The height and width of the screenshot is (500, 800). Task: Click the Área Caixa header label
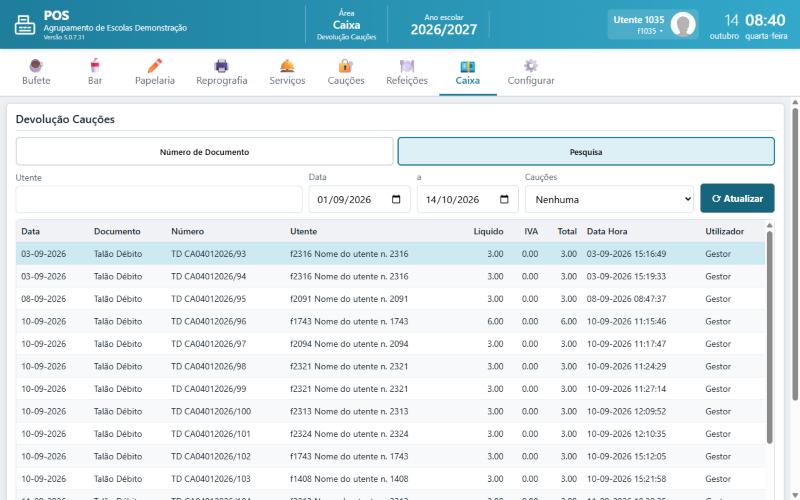coord(346,25)
